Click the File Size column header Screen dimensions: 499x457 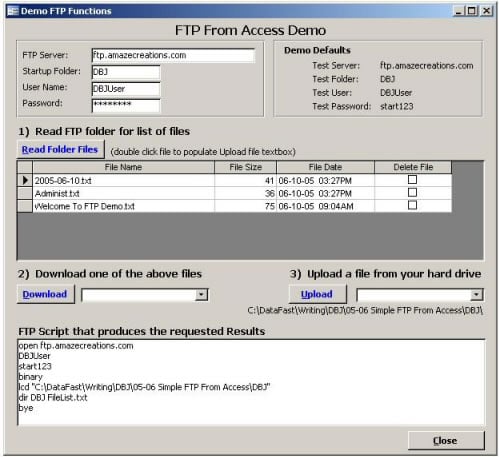[246, 167]
